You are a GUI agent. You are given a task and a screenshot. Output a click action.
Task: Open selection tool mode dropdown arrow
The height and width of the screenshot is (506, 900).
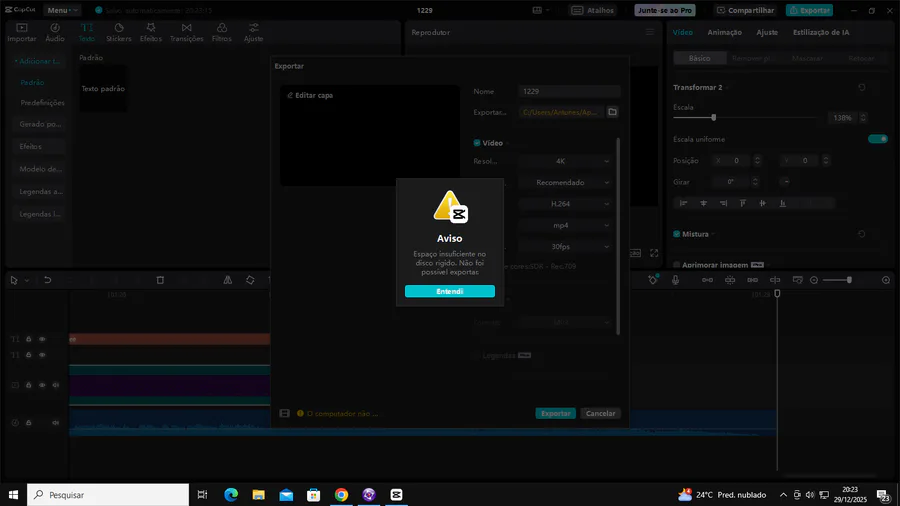click(26, 281)
